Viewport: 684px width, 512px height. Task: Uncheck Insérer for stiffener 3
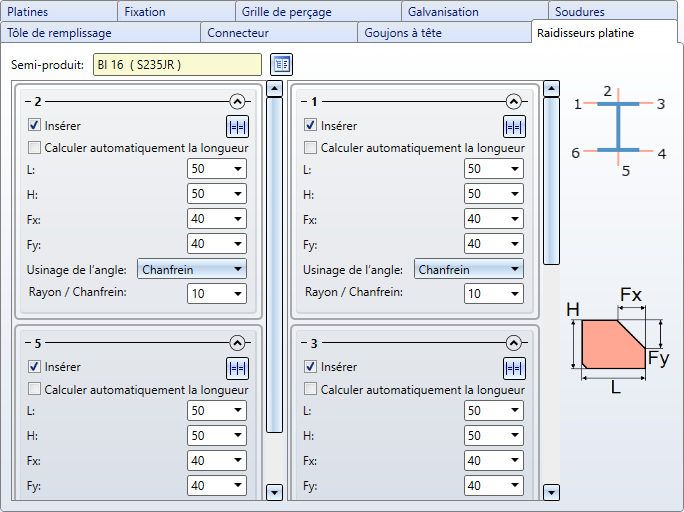coord(311,366)
